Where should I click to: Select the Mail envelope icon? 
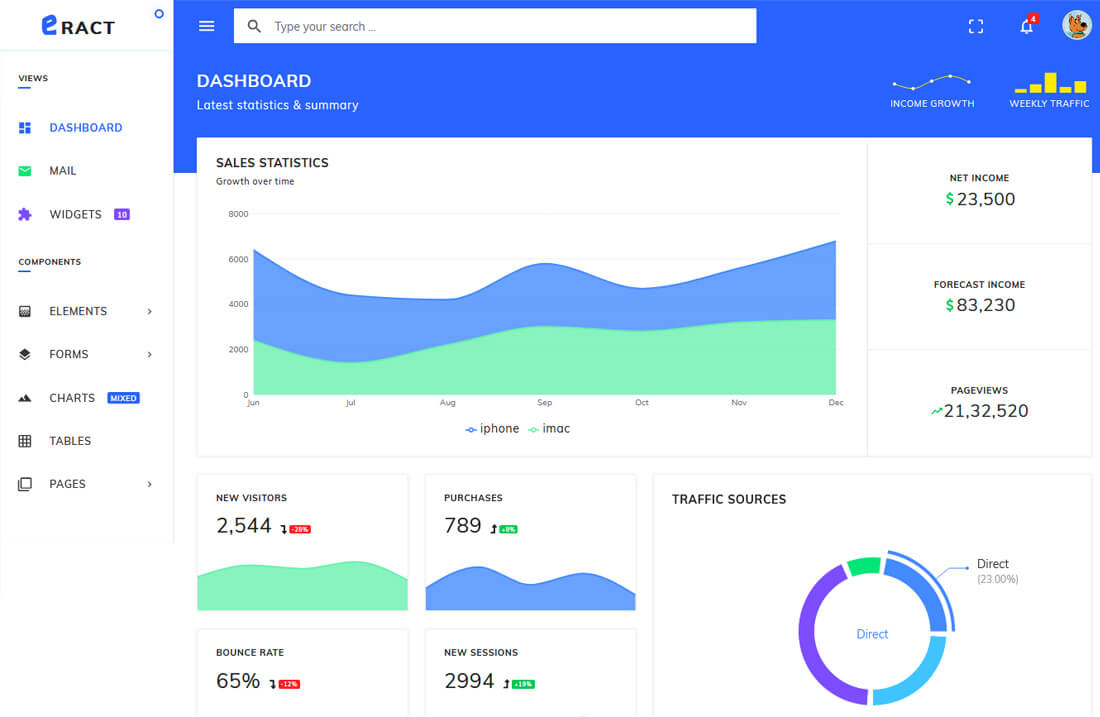[23, 170]
